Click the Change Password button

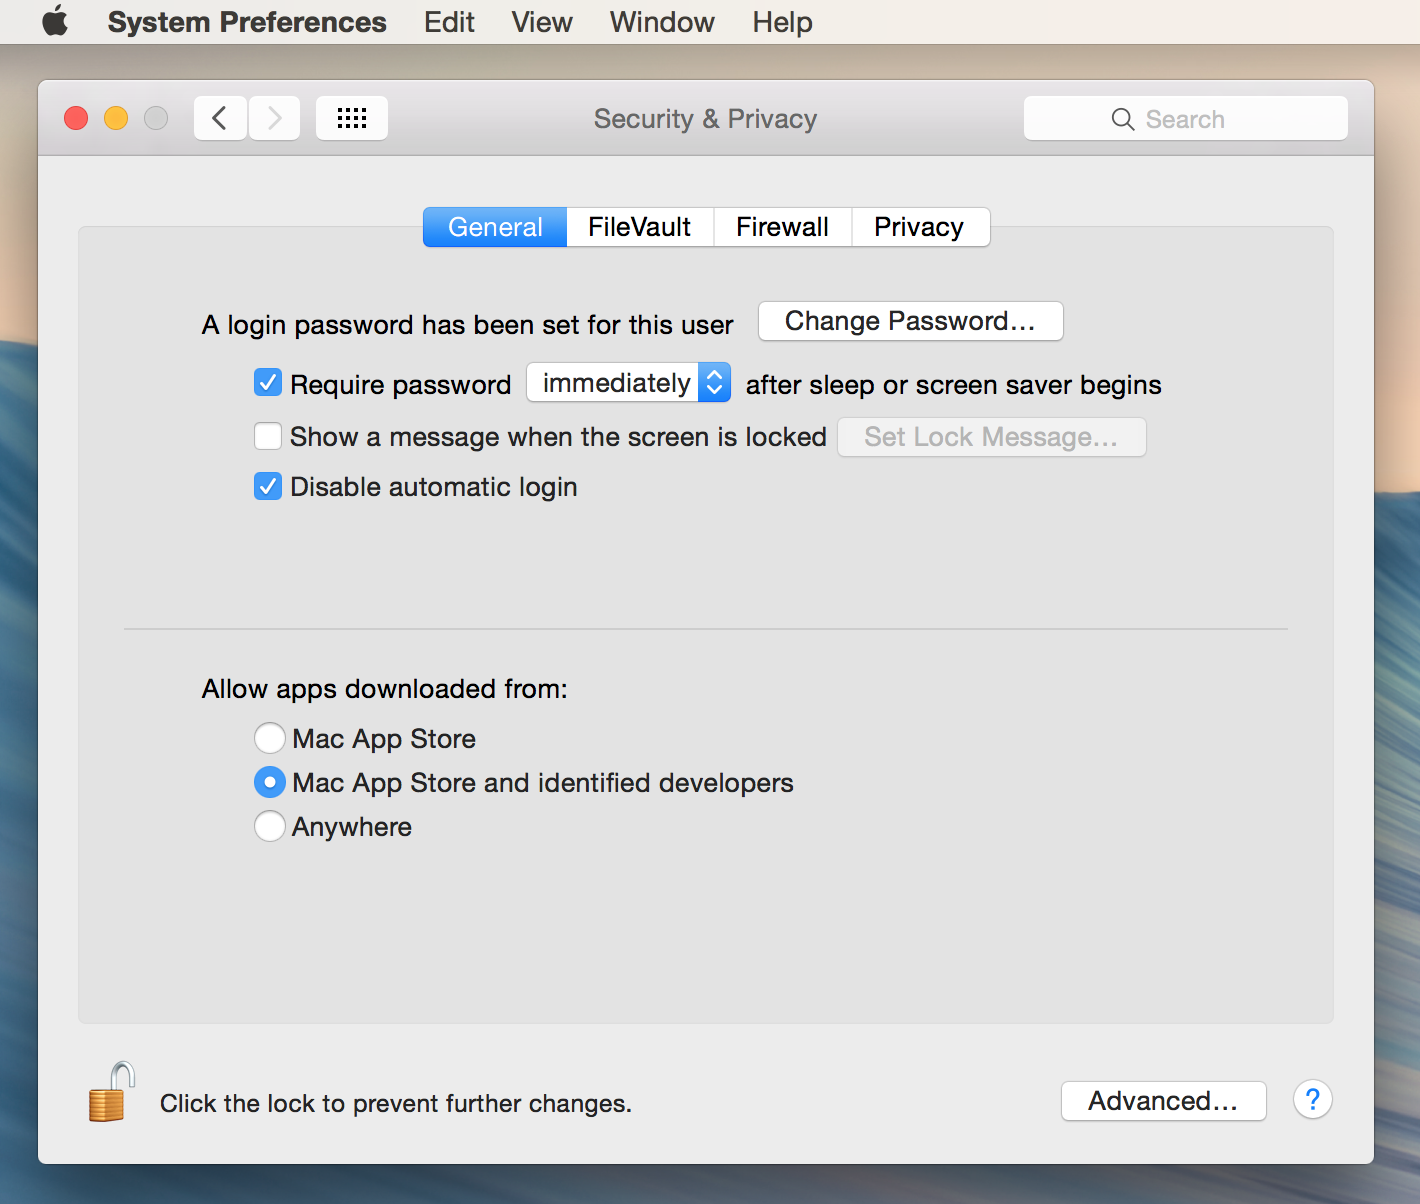(910, 321)
